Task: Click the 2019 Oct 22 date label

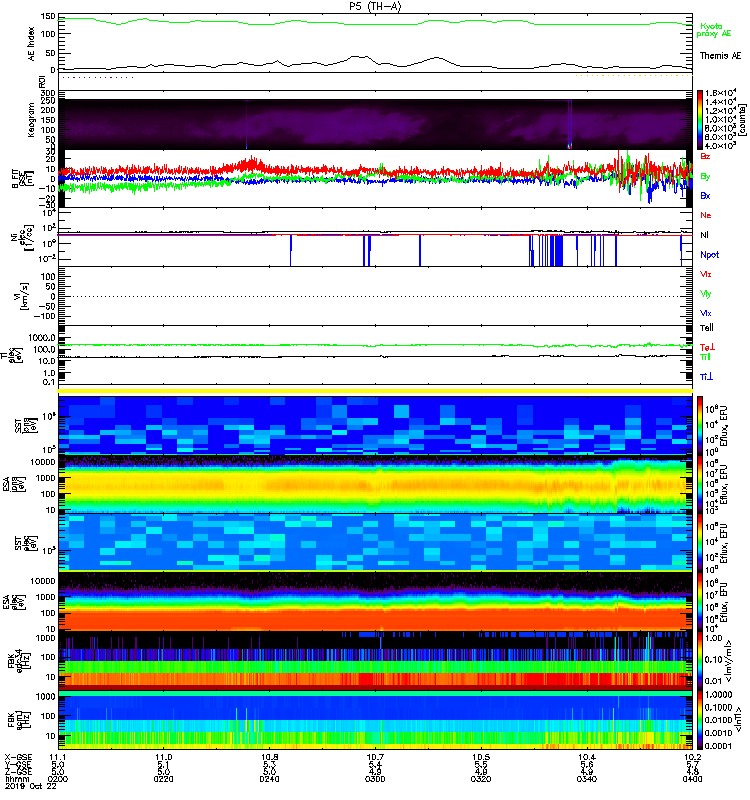Action: (31, 786)
